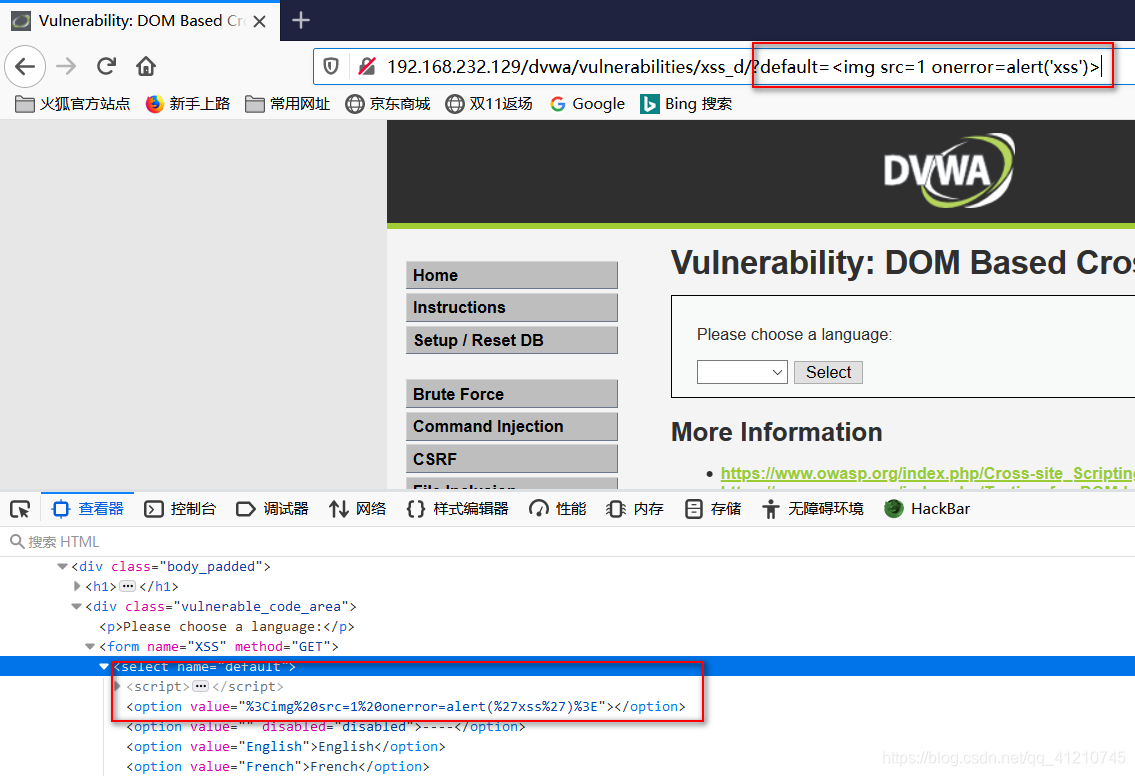1135x776 pixels.
Task: Click the Select button
Action: coord(828,372)
